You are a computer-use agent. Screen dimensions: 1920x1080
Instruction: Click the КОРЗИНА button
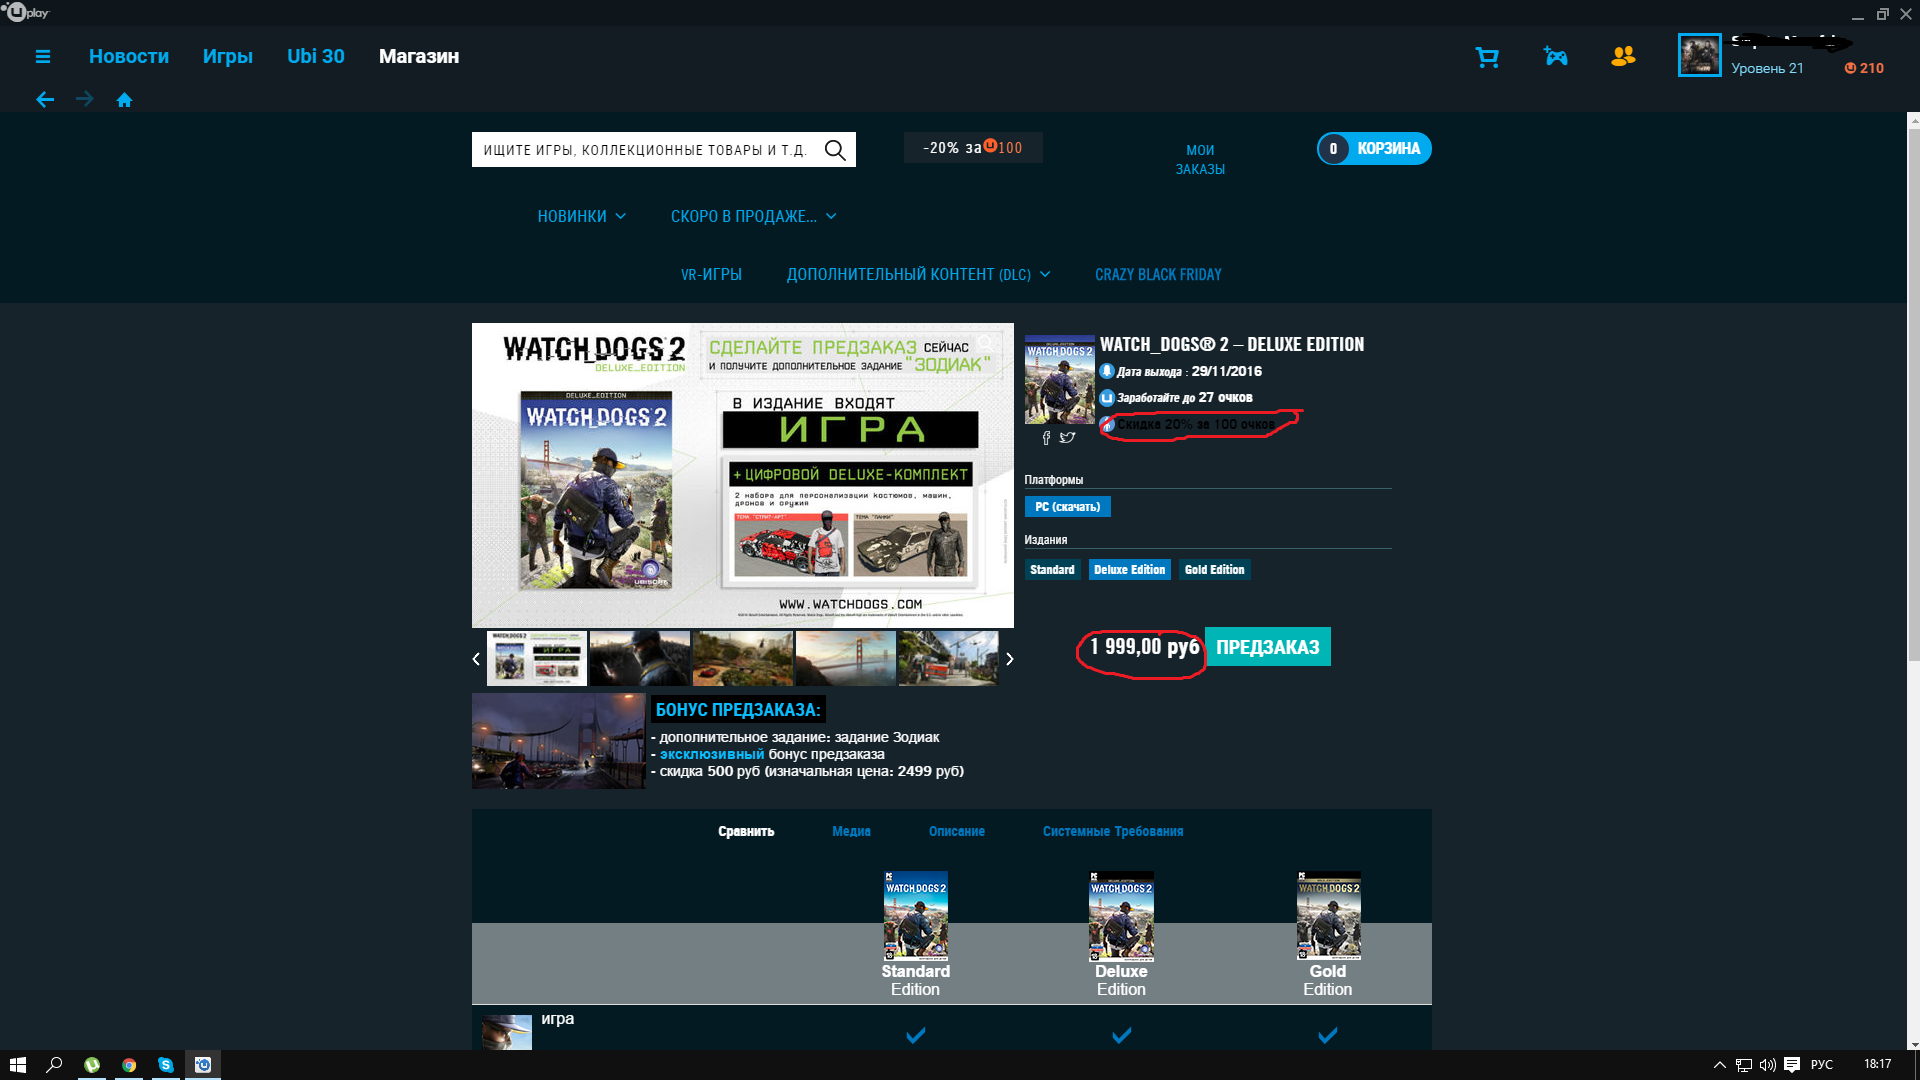click(1374, 149)
